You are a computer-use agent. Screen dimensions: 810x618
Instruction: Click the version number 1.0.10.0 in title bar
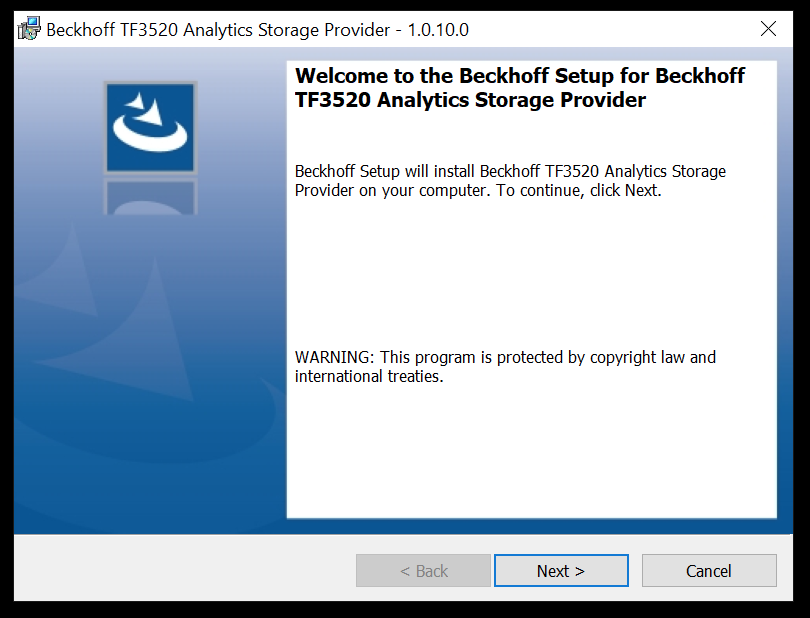438,29
